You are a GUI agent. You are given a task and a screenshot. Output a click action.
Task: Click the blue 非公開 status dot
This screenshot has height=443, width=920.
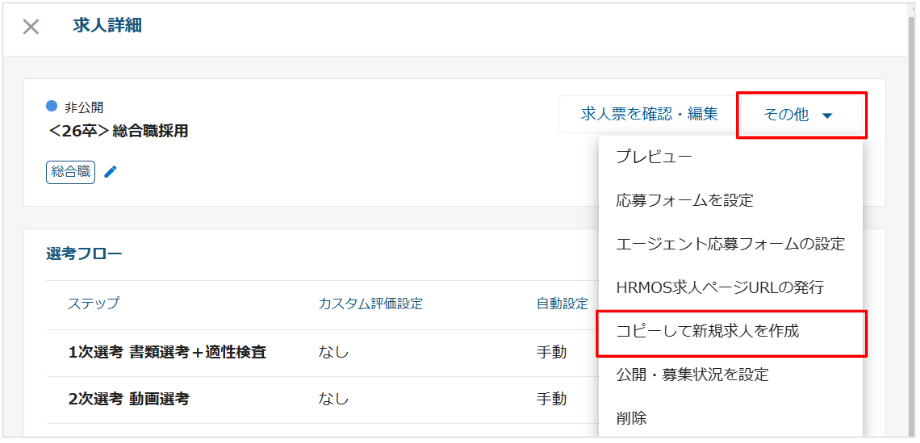pos(52,106)
